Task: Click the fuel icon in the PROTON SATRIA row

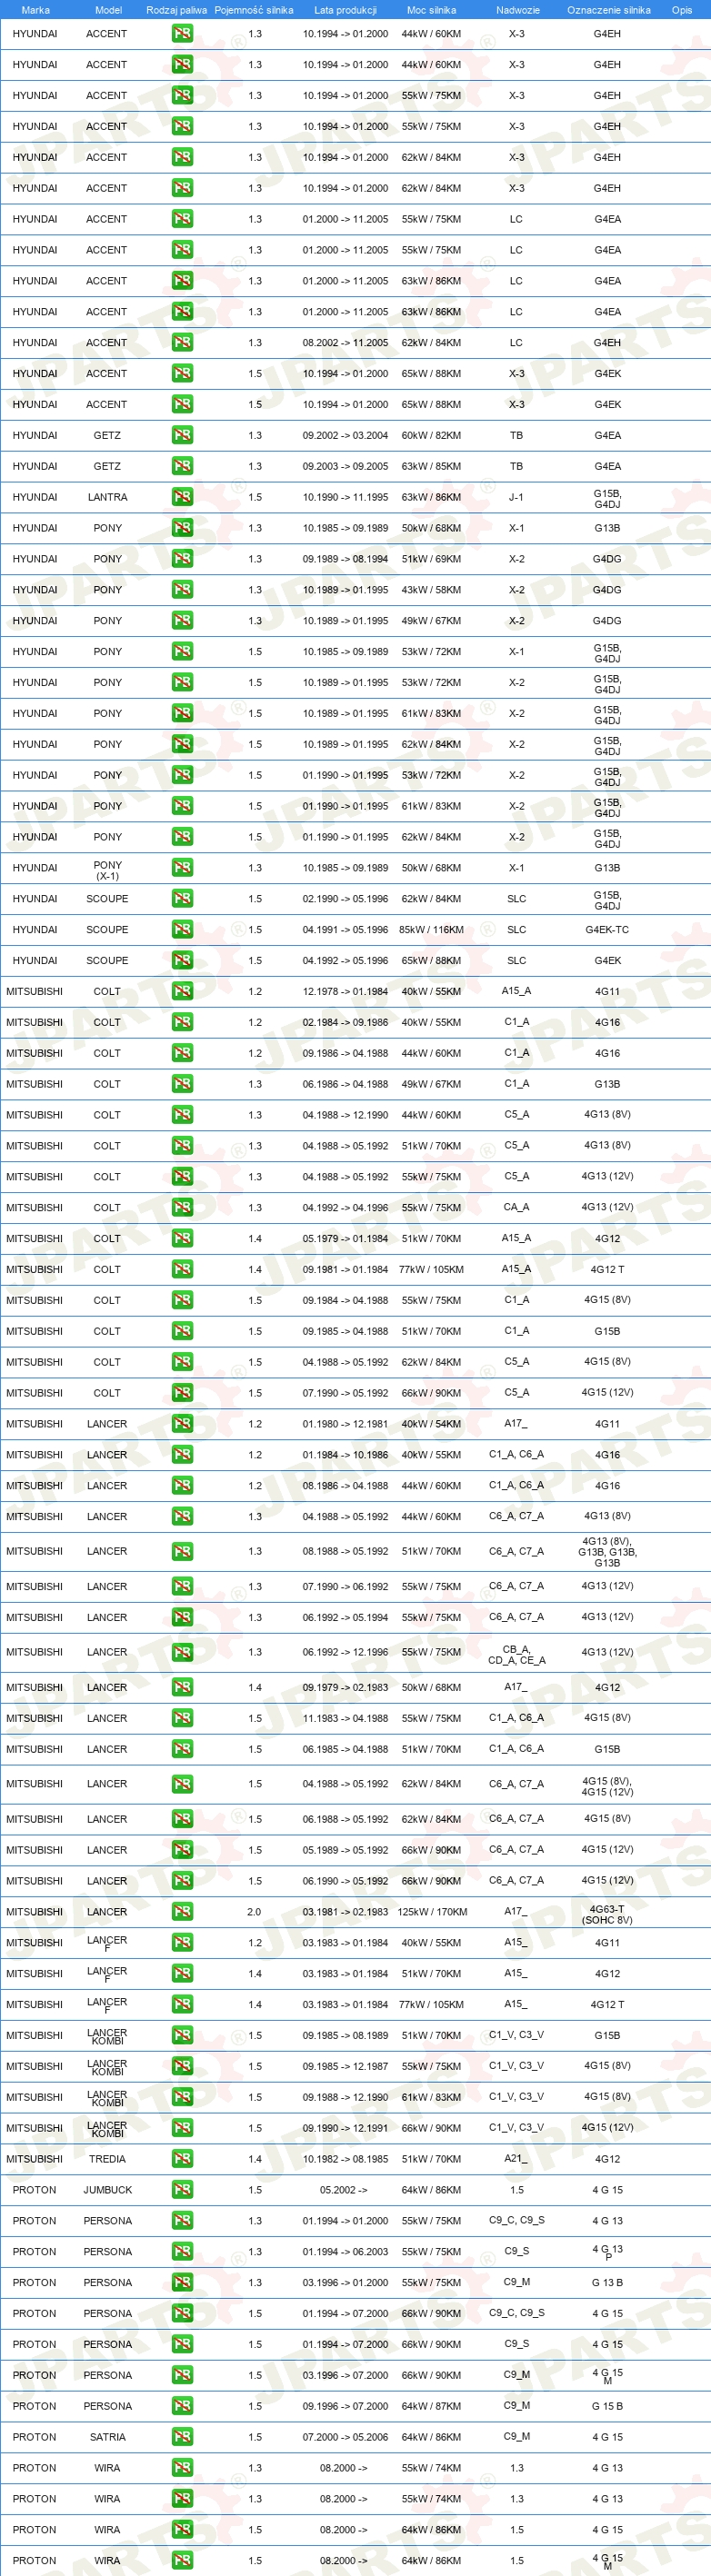Action: pyautogui.click(x=182, y=2437)
